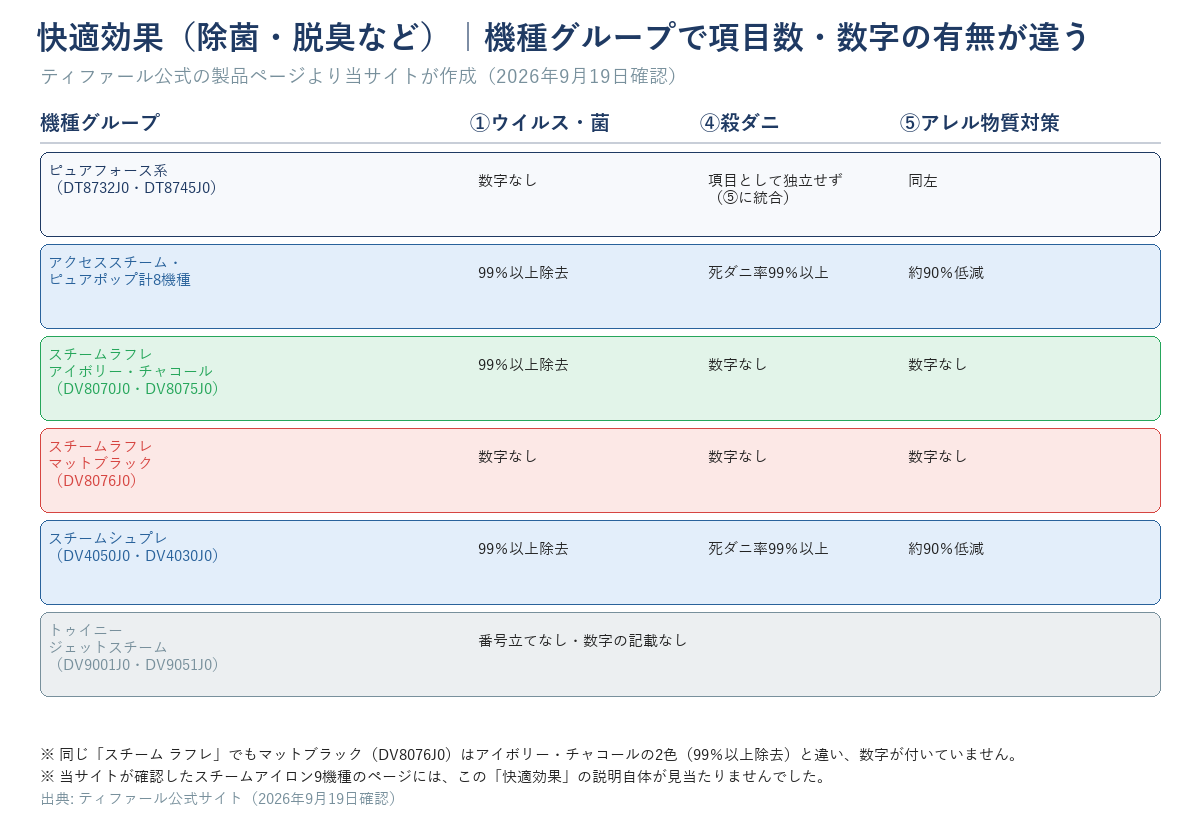The height and width of the screenshot is (830, 1200).
Task: Click "番号立てなし・数字の記載なし" cell
Action: pos(583,641)
